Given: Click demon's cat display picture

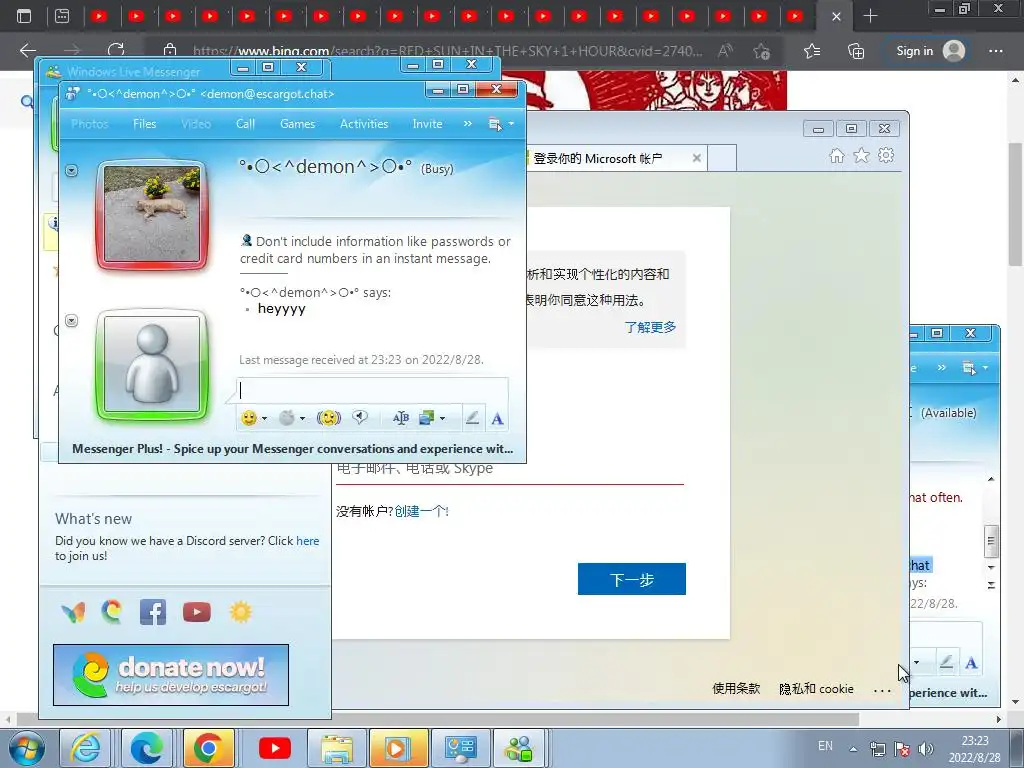Looking at the screenshot, I should (152, 214).
